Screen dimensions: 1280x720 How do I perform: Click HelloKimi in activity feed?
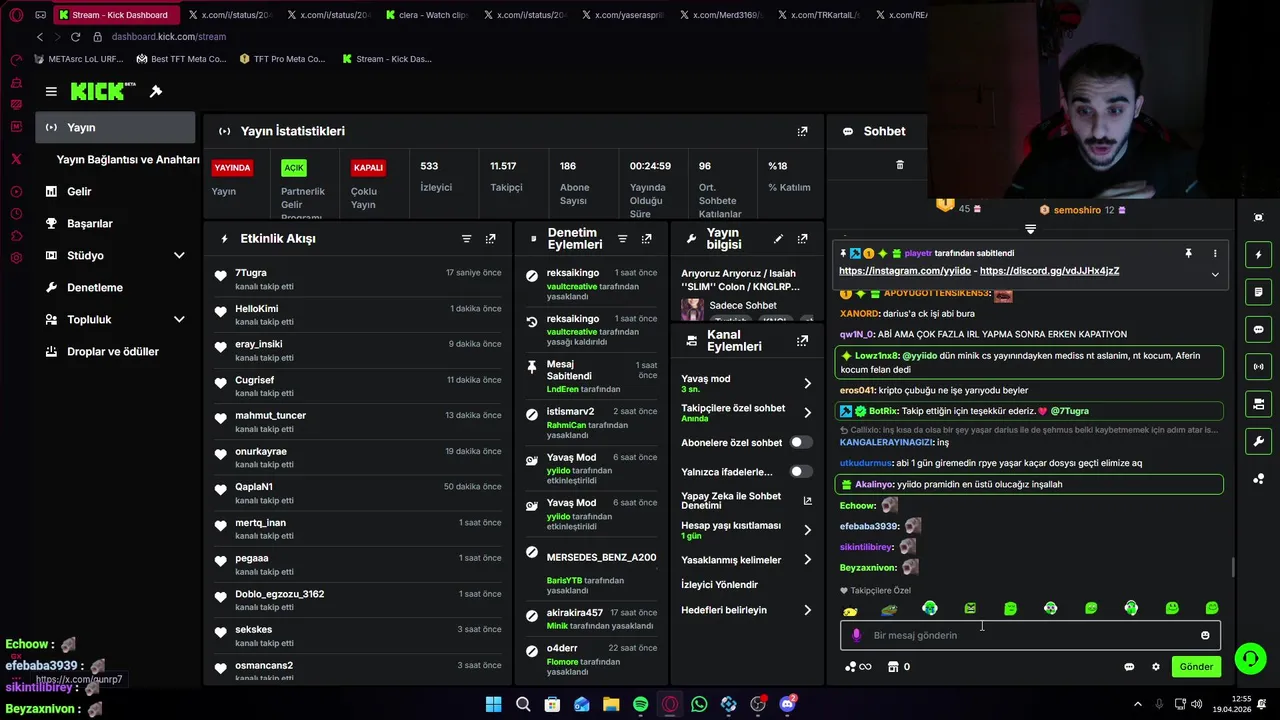pyautogui.click(x=257, y=309)
